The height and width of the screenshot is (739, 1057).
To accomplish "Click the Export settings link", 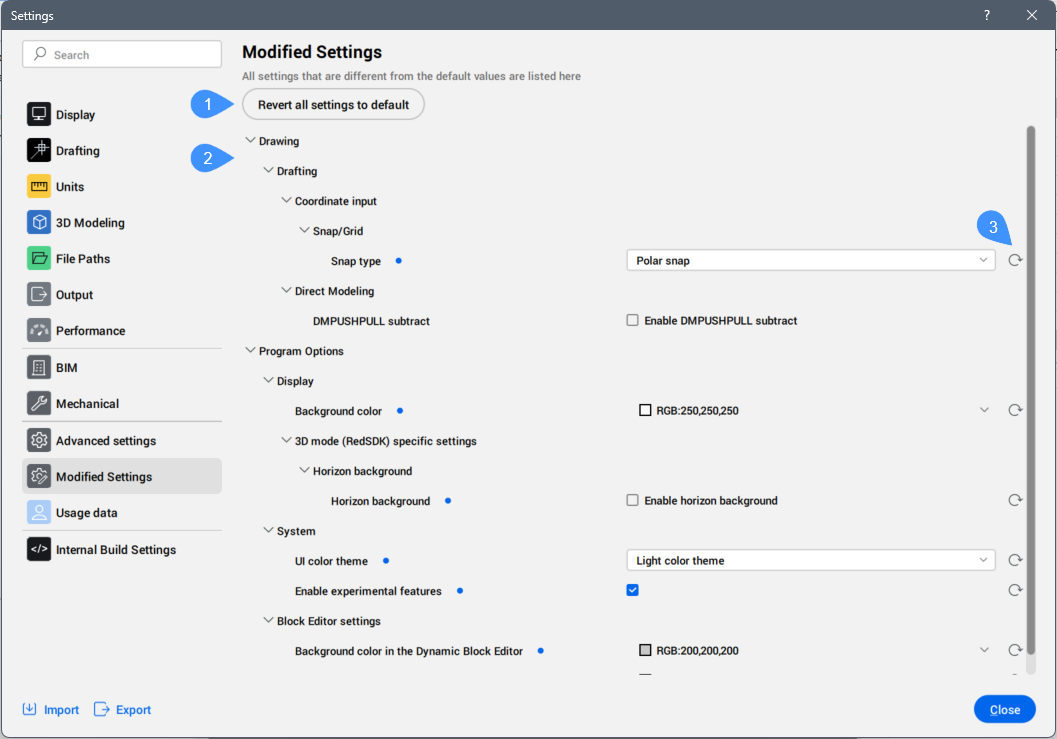I will pos(123,710).
